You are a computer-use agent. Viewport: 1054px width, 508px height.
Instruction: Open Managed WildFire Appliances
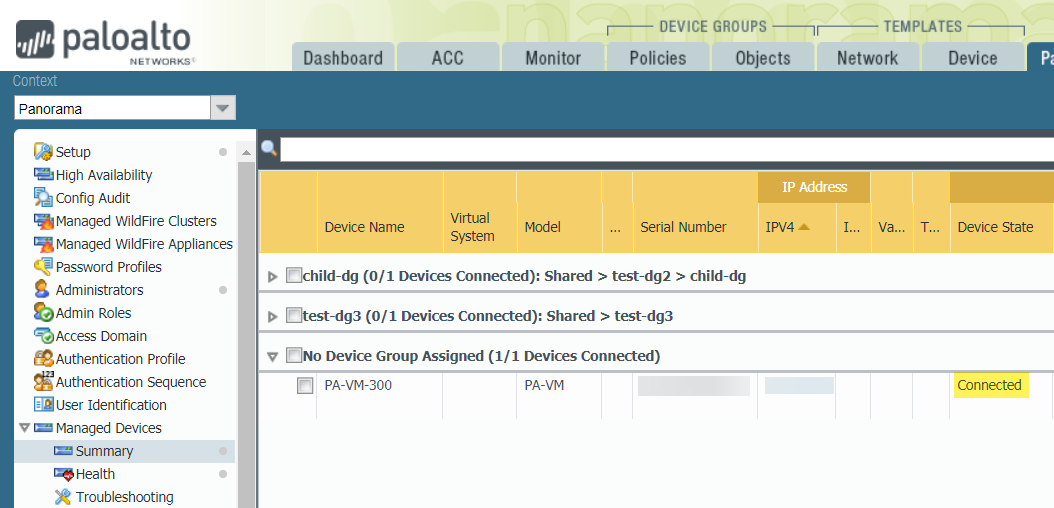click(x=145, y=244)
